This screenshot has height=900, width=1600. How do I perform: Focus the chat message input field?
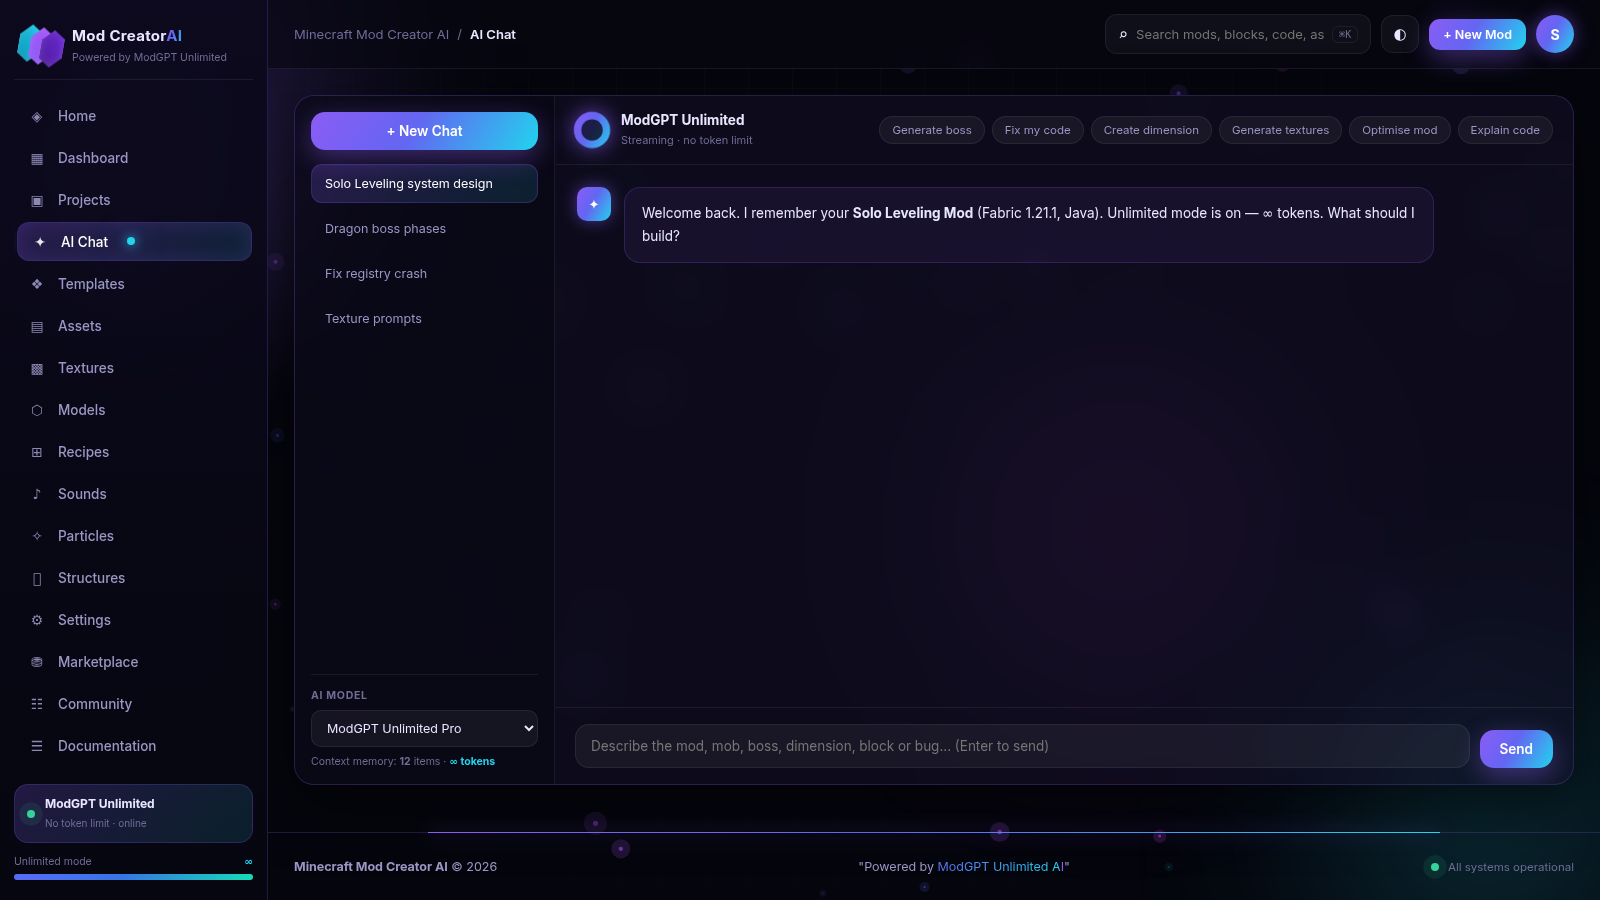tap(1022, 746)
